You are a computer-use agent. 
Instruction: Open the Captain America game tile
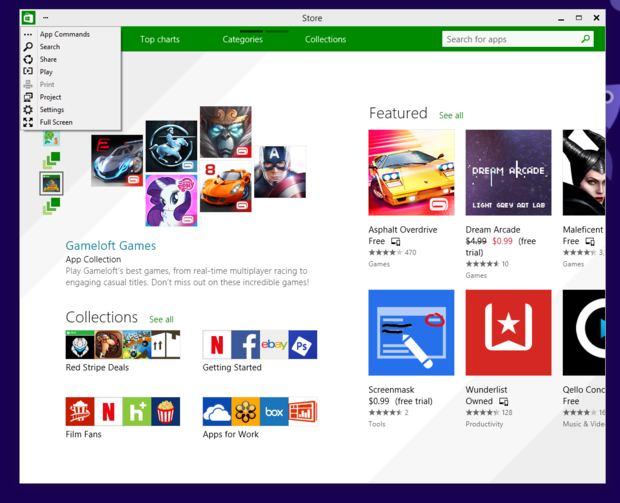coord(280,172)
